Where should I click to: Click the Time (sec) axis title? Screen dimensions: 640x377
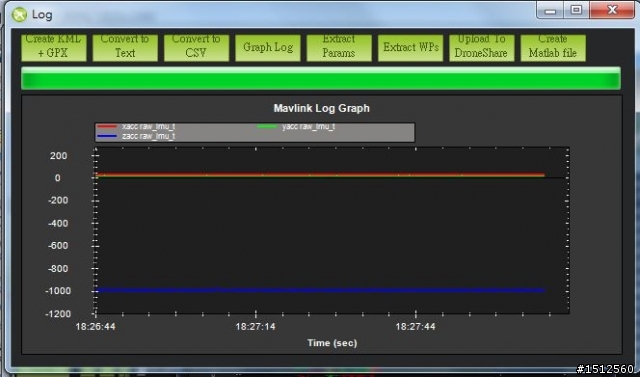[x=332, y=343]
